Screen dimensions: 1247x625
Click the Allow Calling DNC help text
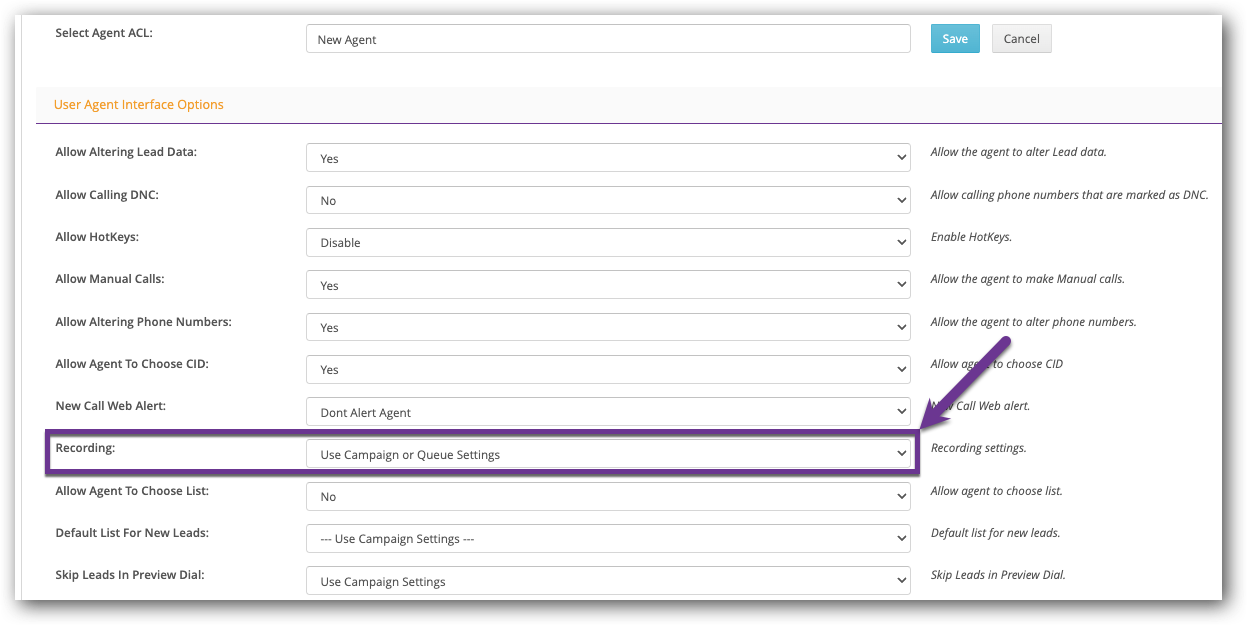[1069, 194]
